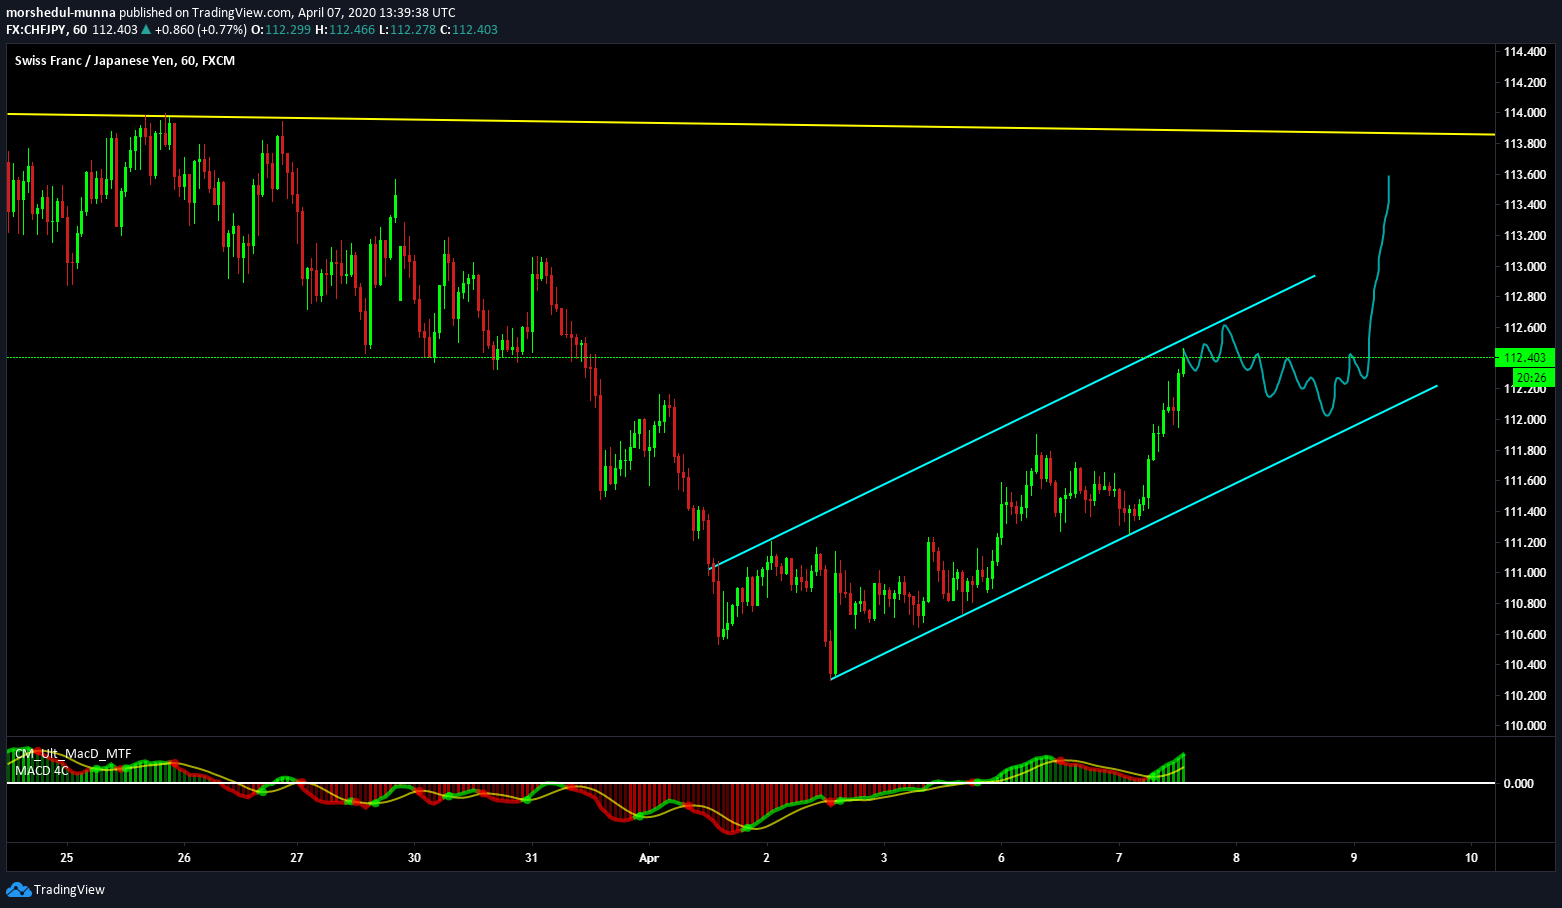Click the 20:26 countdown timer label

[x=1531, y=378]
